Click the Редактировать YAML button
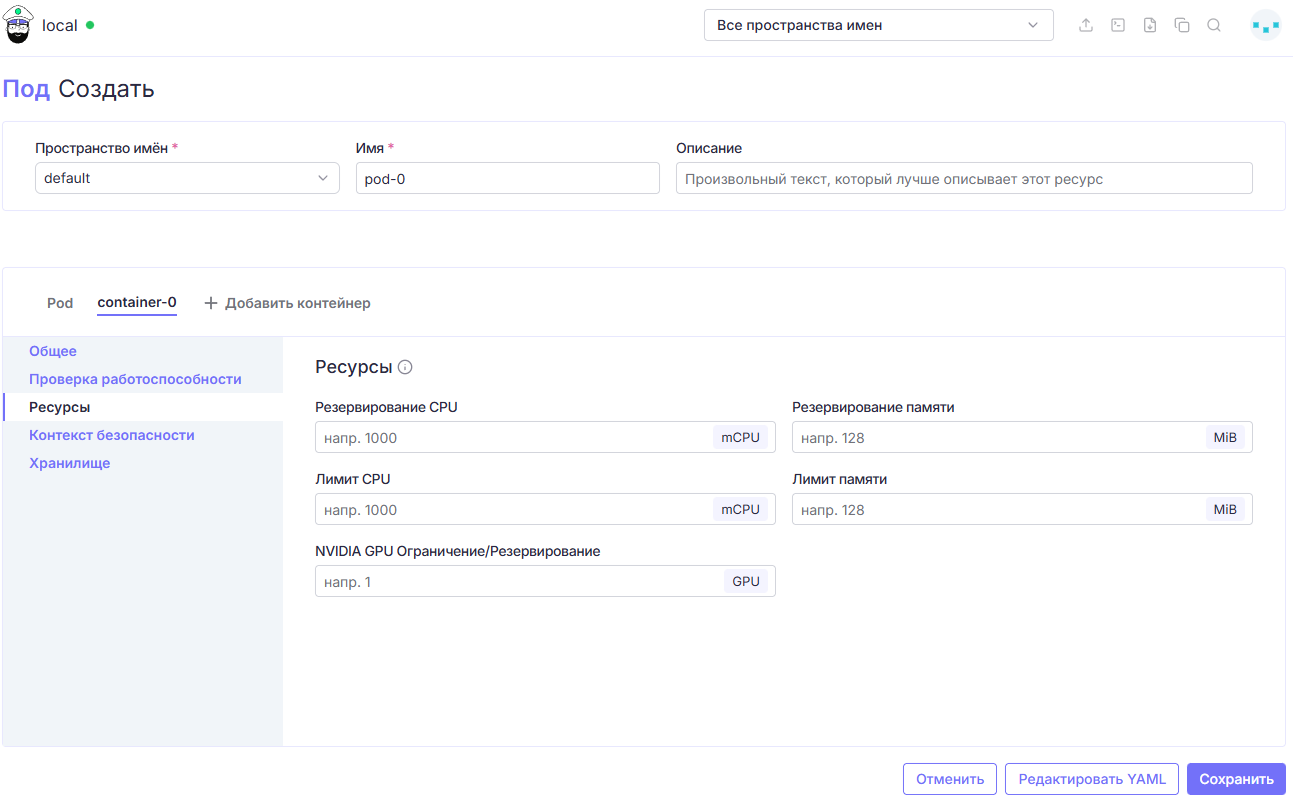The image size is (1293, 798). click(1092, 779)
